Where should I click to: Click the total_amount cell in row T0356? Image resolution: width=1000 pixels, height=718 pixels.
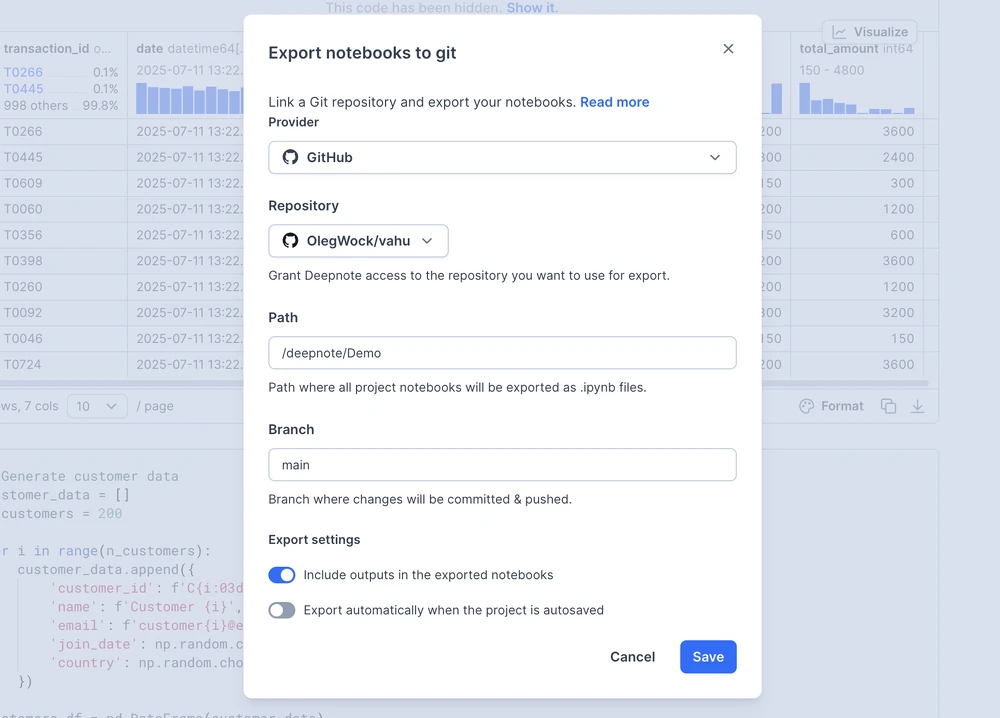(x=857, y=235)
